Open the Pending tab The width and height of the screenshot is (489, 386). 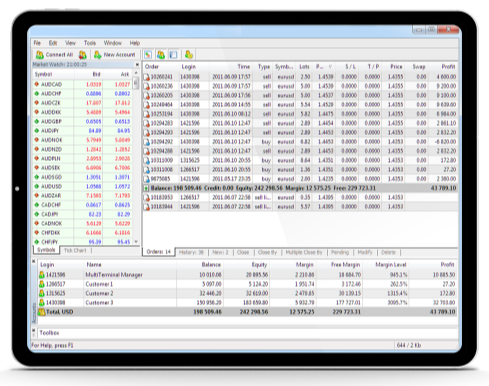pyautogui.click(x=340, y=252)
